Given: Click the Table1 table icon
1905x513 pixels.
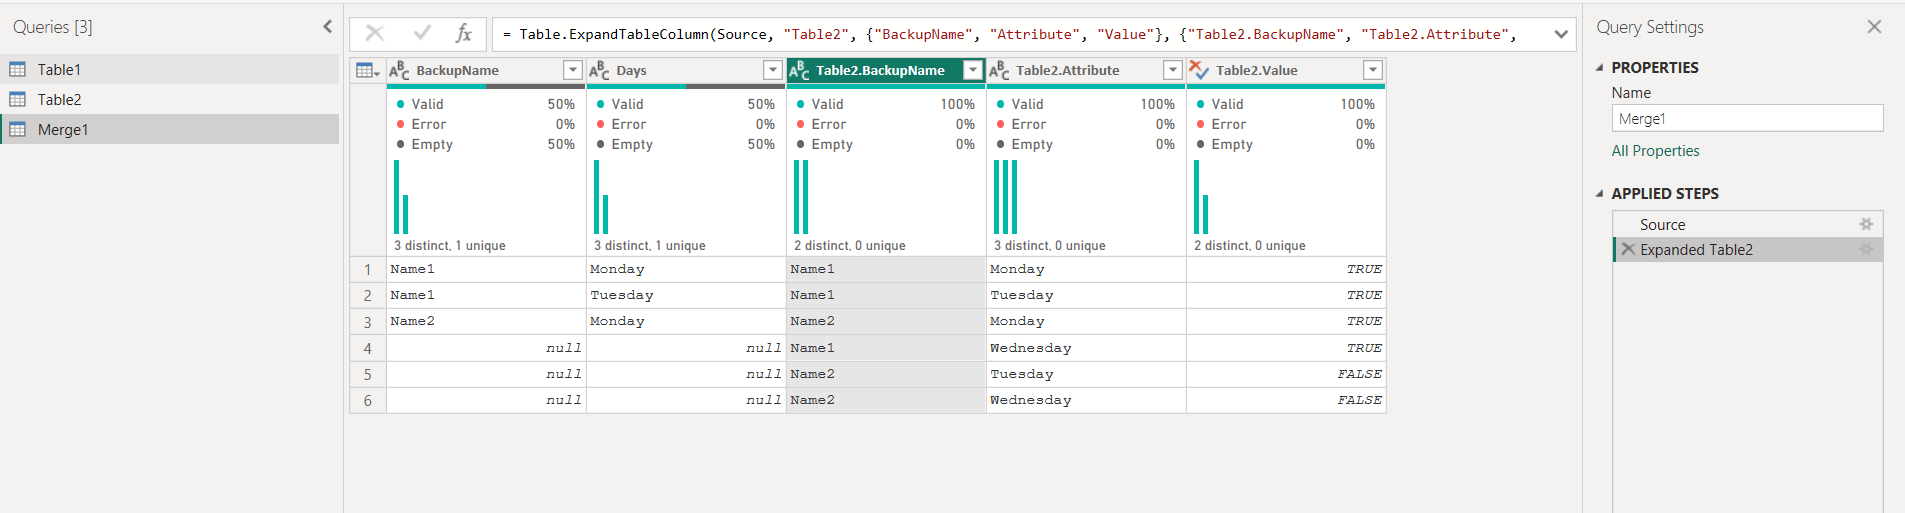Looking at the screenshot, I should pos(18,69).
